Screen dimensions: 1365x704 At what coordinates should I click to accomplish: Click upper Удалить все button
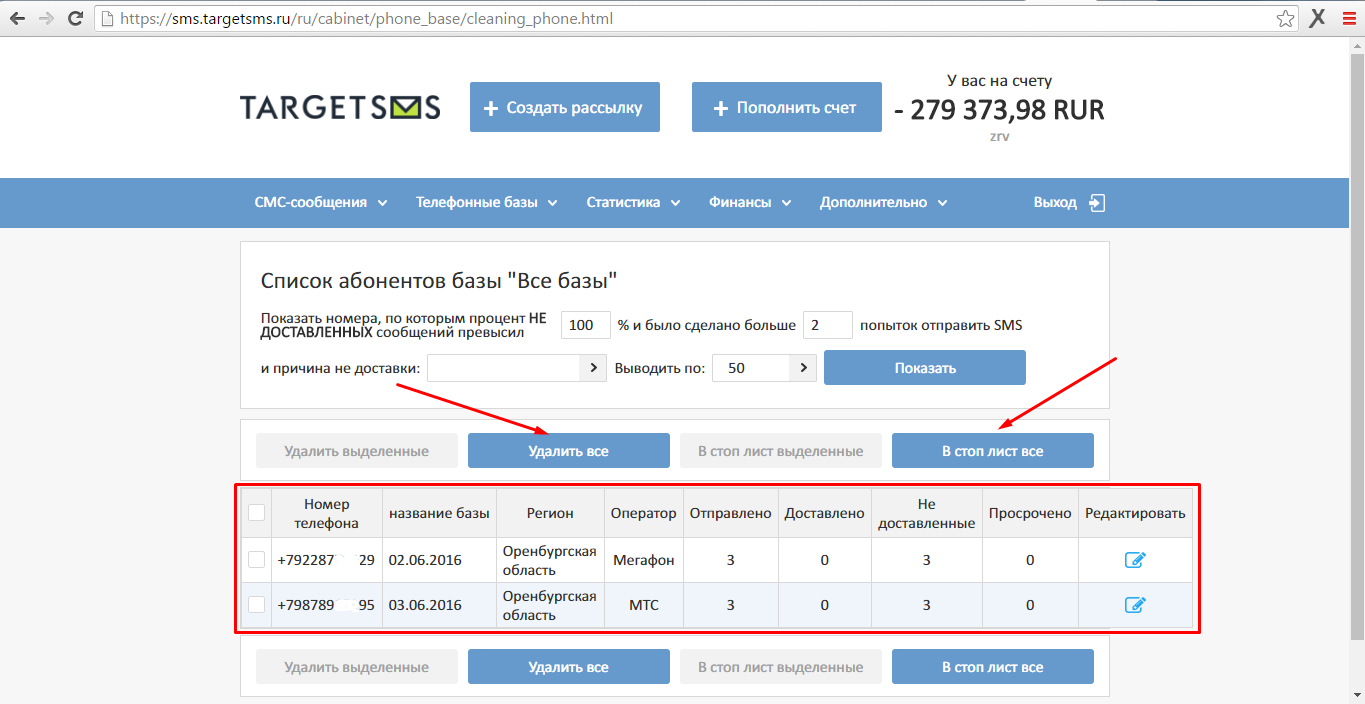click(569, 451)
